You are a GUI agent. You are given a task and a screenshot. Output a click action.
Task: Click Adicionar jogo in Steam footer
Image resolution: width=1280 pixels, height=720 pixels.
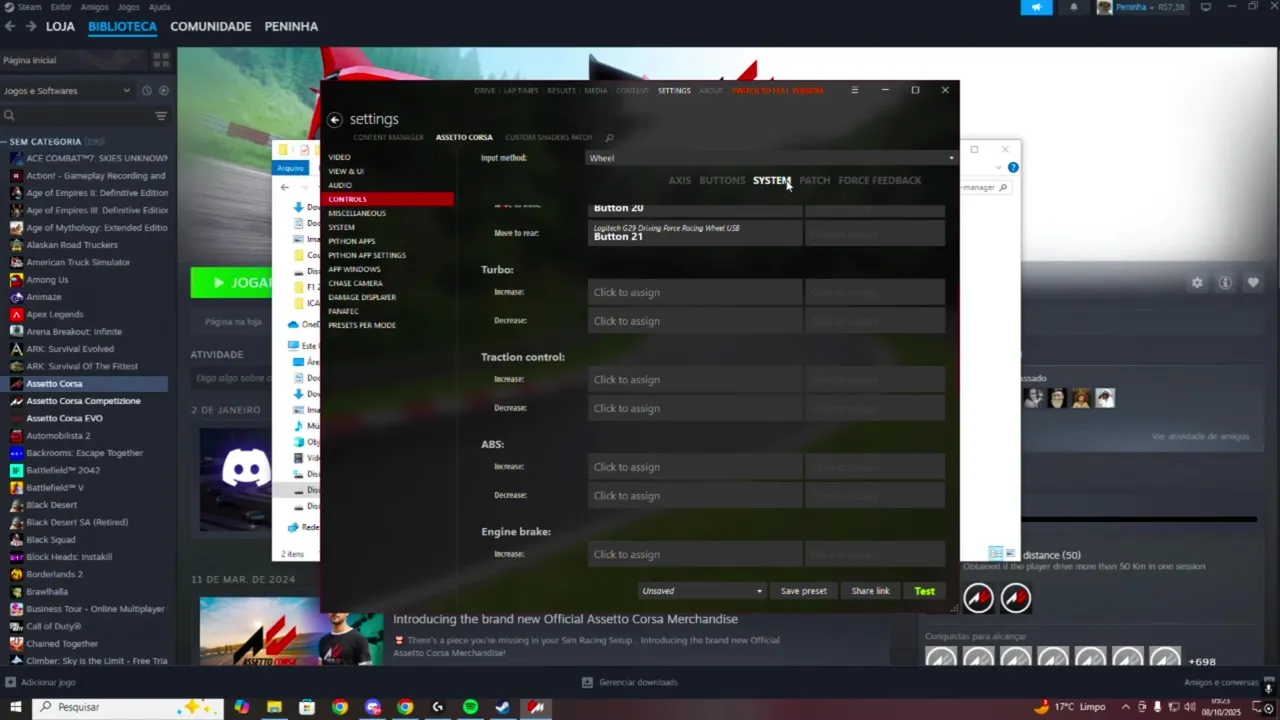tap(40, 683)
